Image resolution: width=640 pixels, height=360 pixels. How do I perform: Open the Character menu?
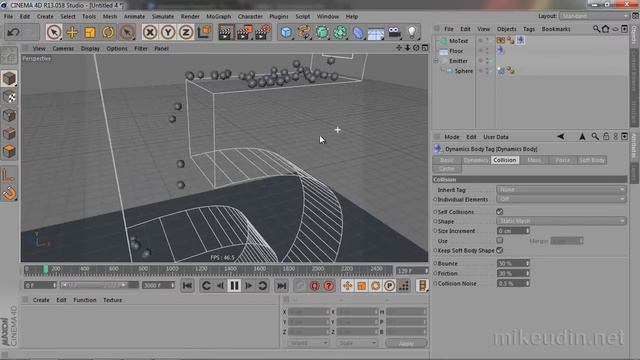(x=250, y=16)
